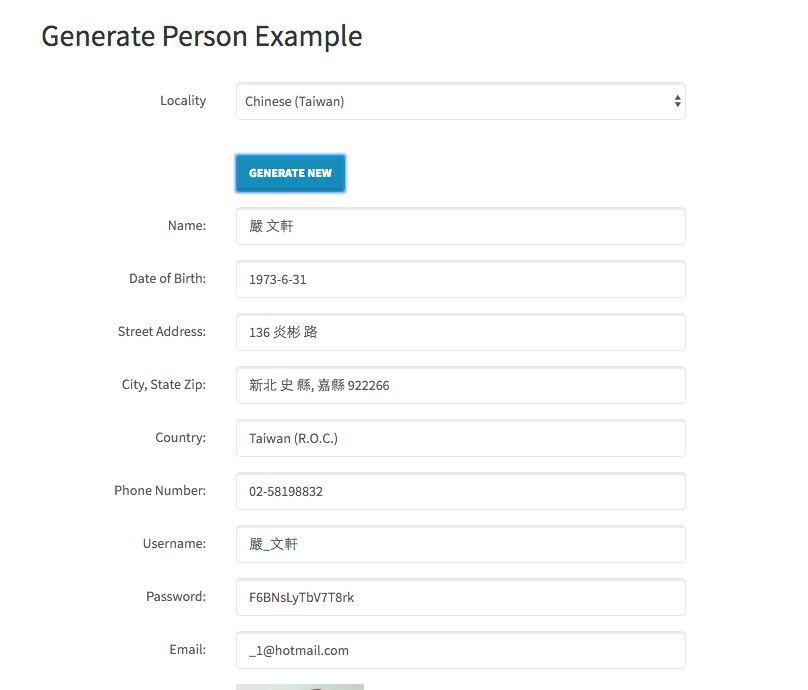The image size is (808, 690).
Task: Select the Street Address text box
Action: [461, 332]
